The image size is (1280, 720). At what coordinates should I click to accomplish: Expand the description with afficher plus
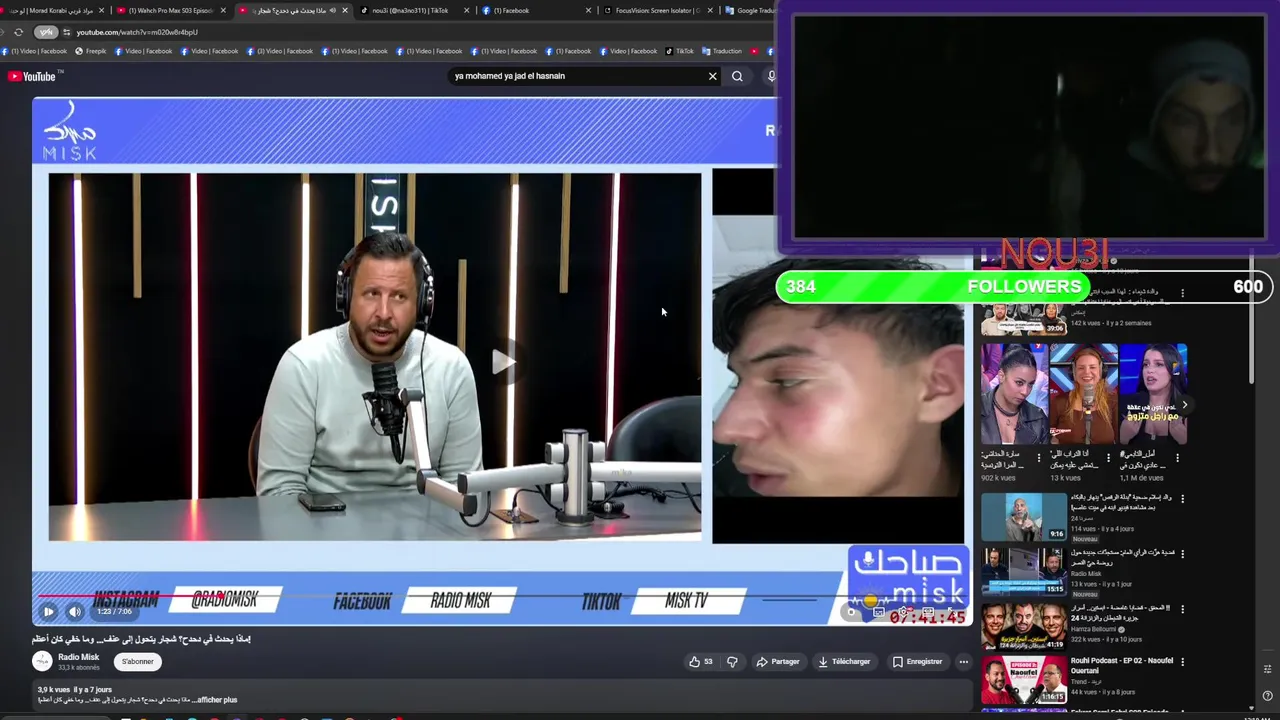click(216, 700)
